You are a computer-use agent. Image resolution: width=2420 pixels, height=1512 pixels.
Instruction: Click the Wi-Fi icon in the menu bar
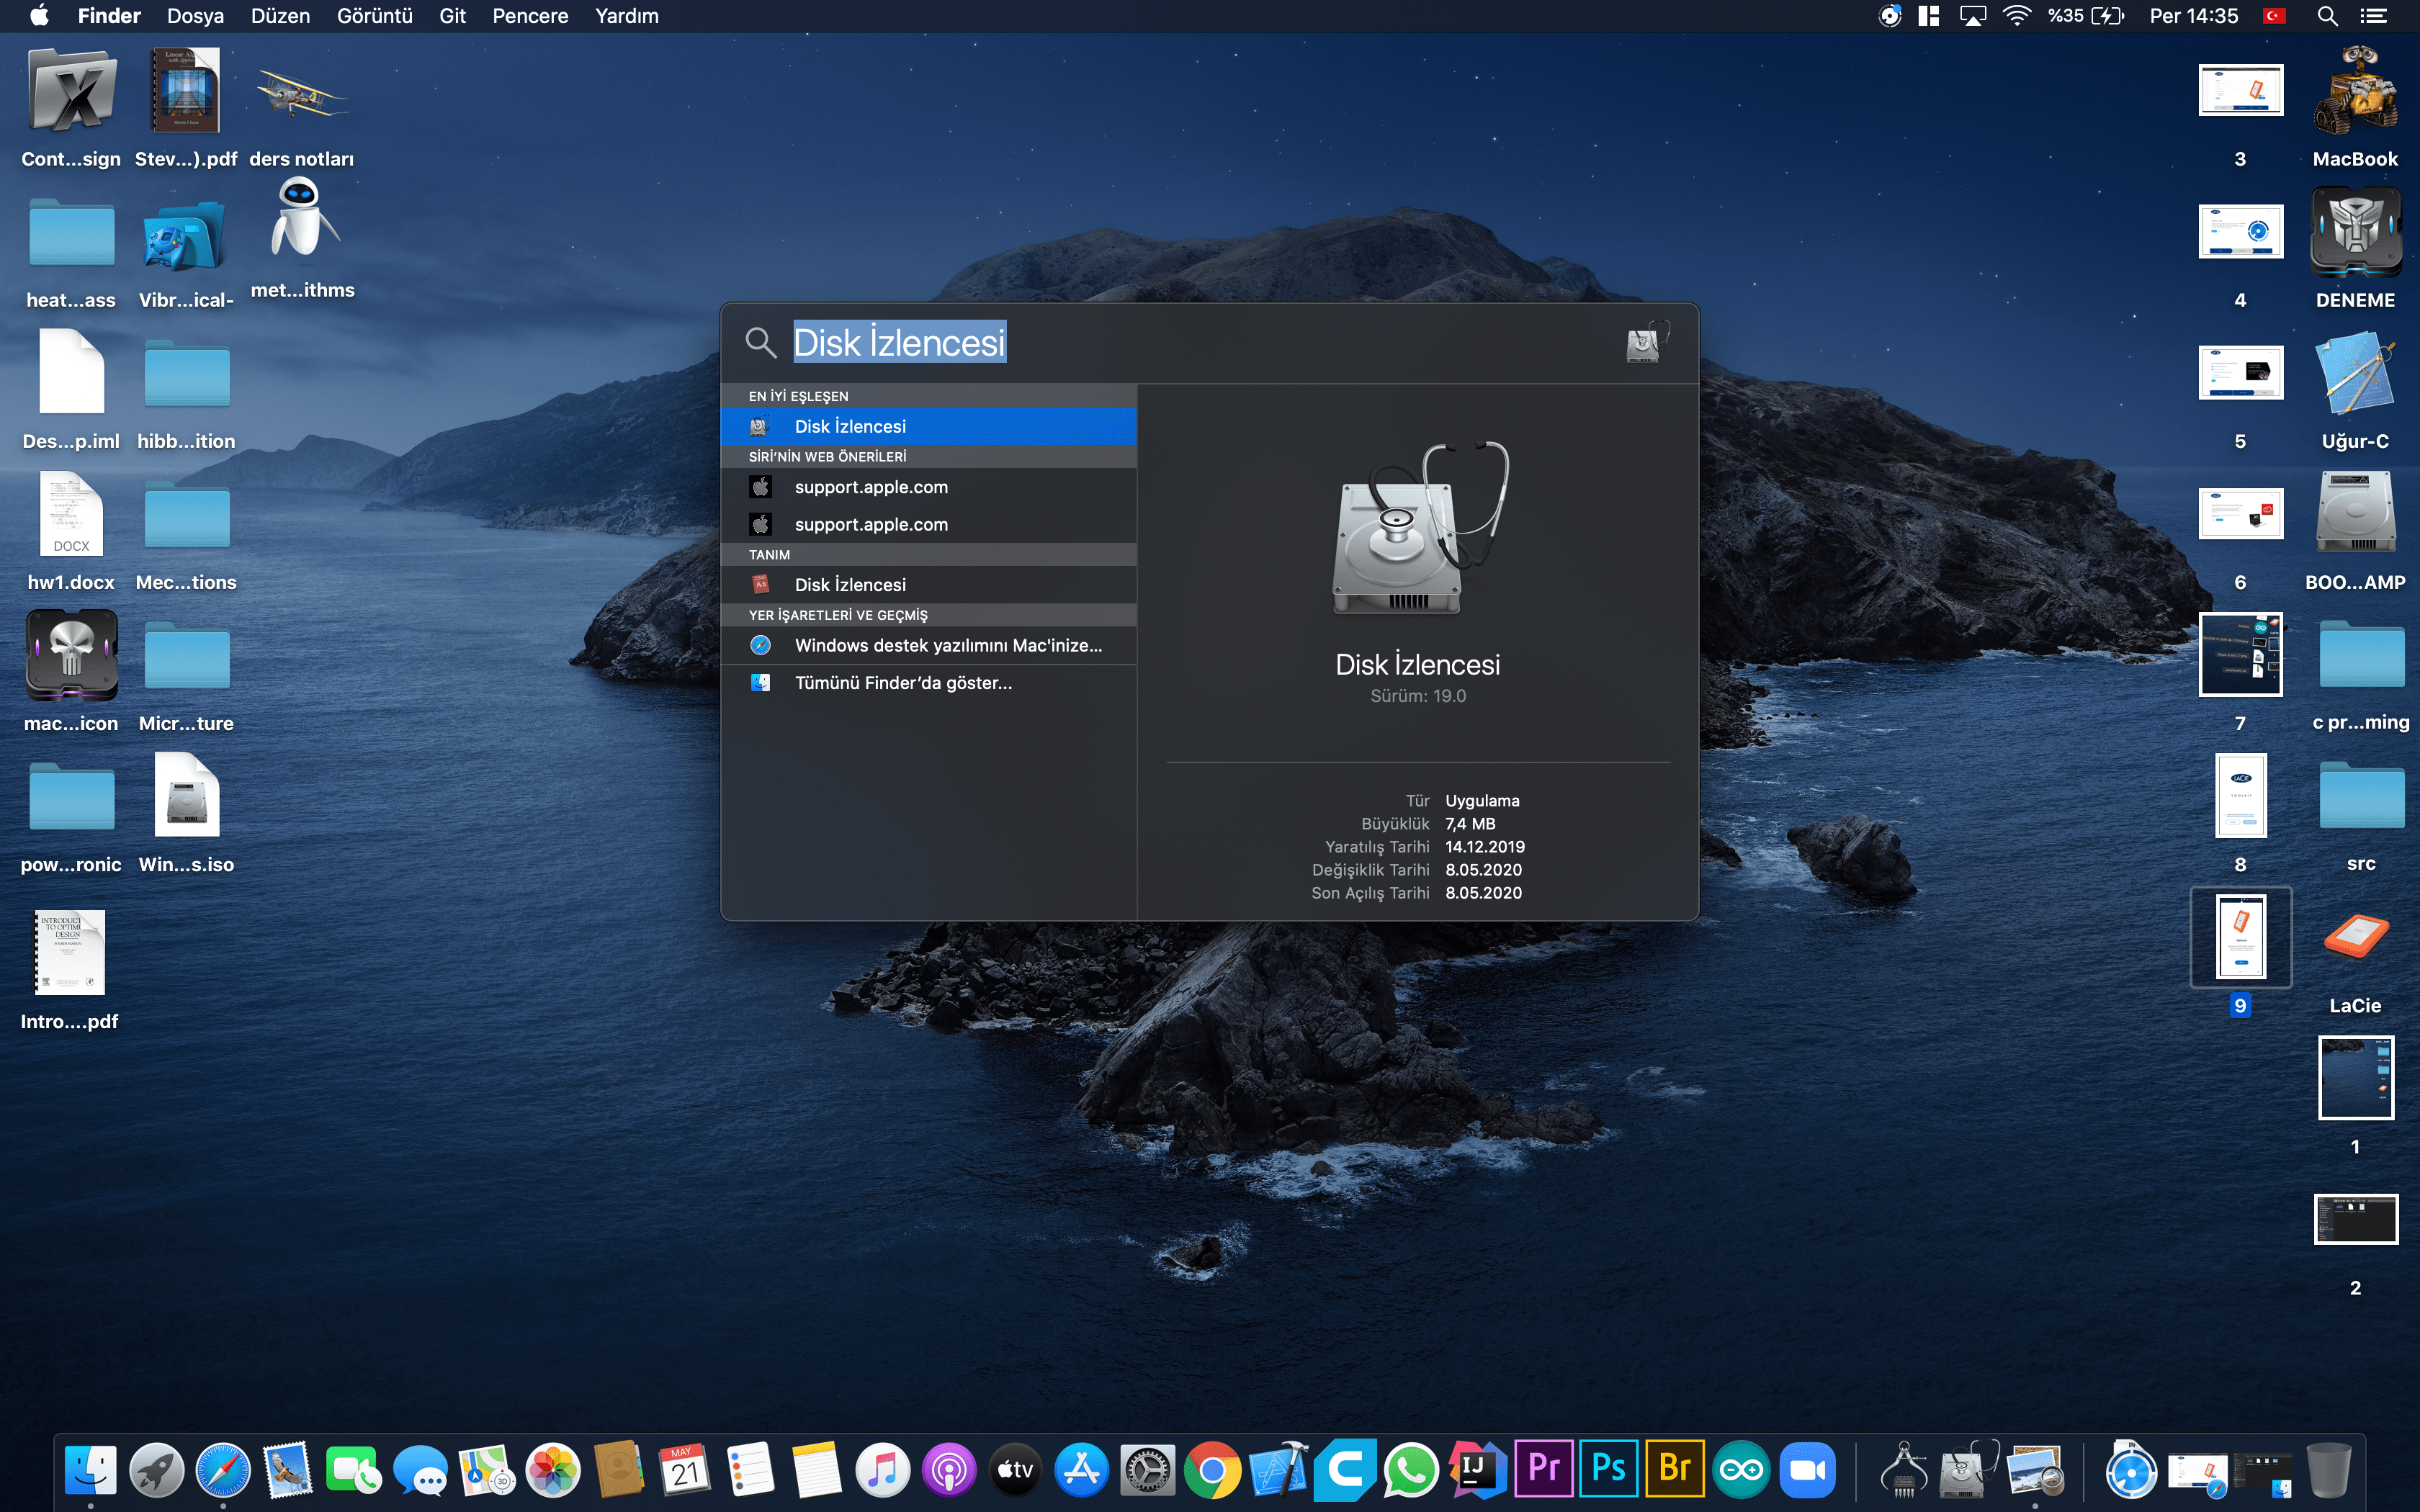(x=2017, y=16)
